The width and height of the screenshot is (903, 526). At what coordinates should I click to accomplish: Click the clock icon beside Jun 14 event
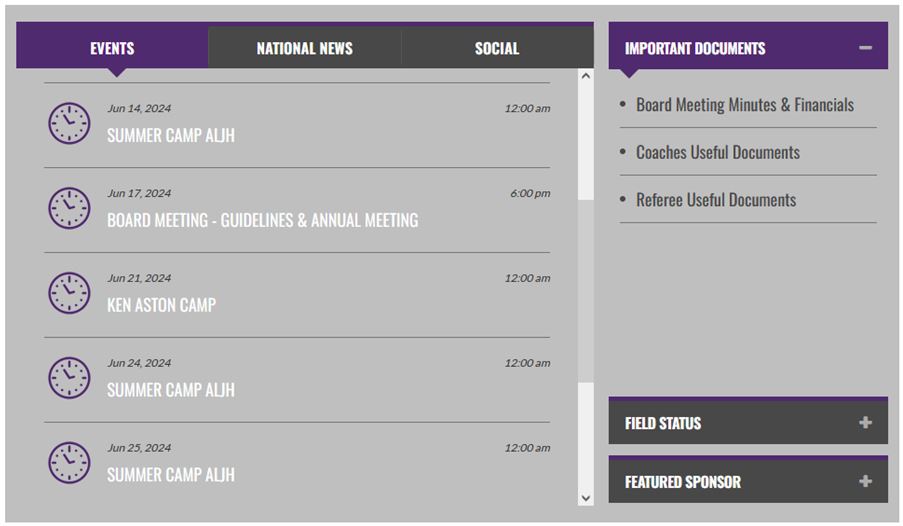click(69, 123)
